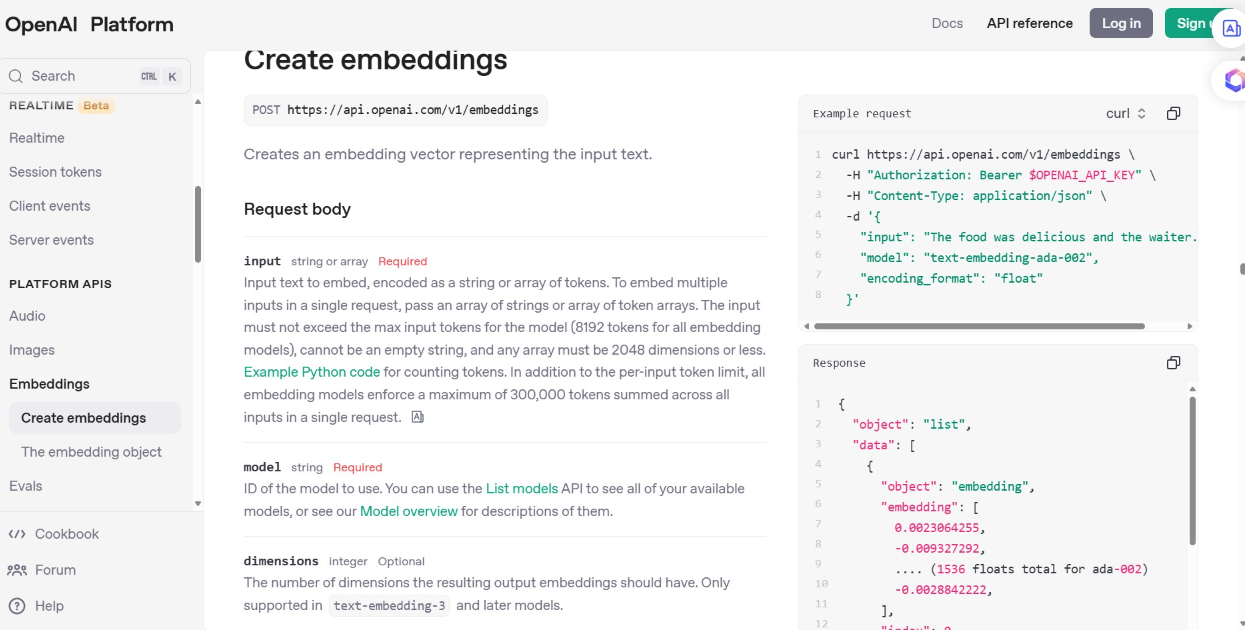Click the Help question mark icon
This screenshot has width=1245, height=630.
pos(17,606)
